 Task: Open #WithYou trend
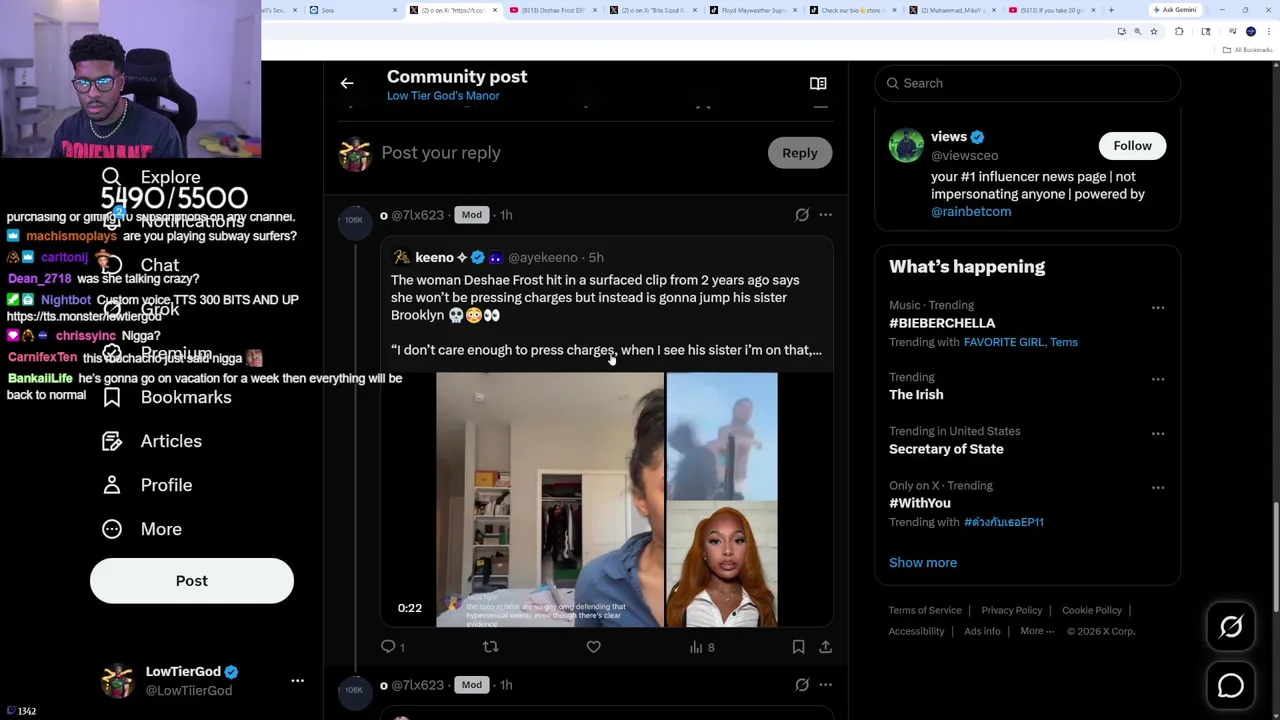click(920, 503)
